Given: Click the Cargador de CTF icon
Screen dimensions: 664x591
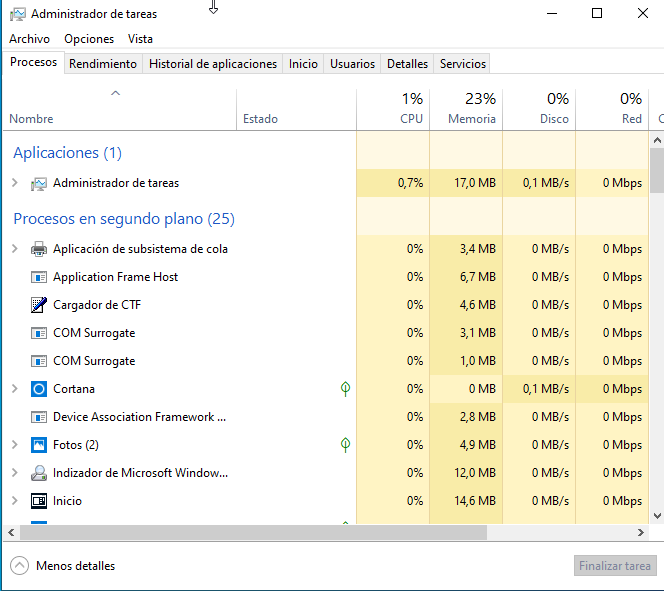Looking at the screenshot, I should (x=39, y=305).
